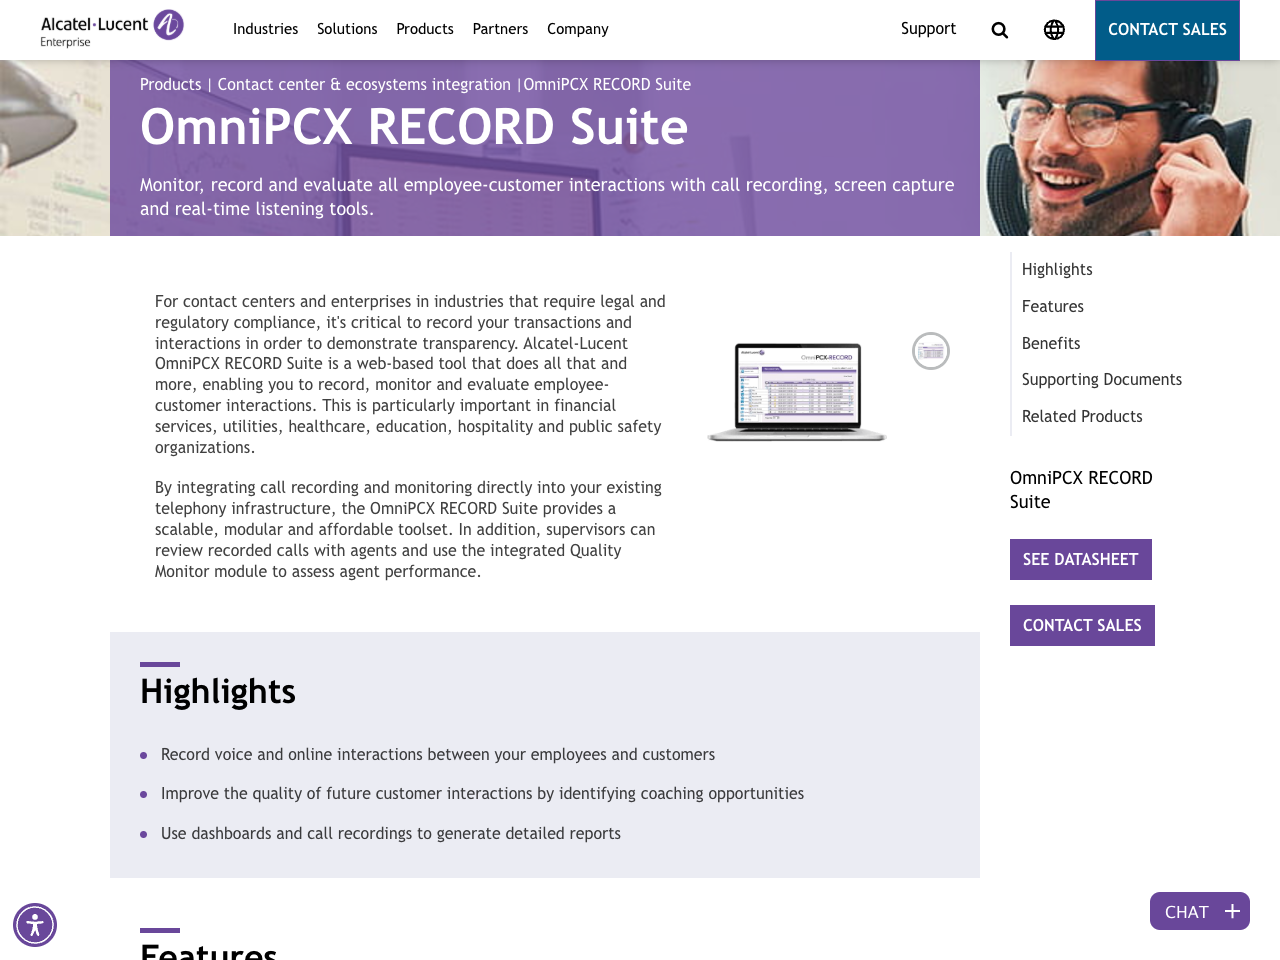Click the See Datasheet button
Viewport: 1280px width, 960px height.
point(1081,559)
